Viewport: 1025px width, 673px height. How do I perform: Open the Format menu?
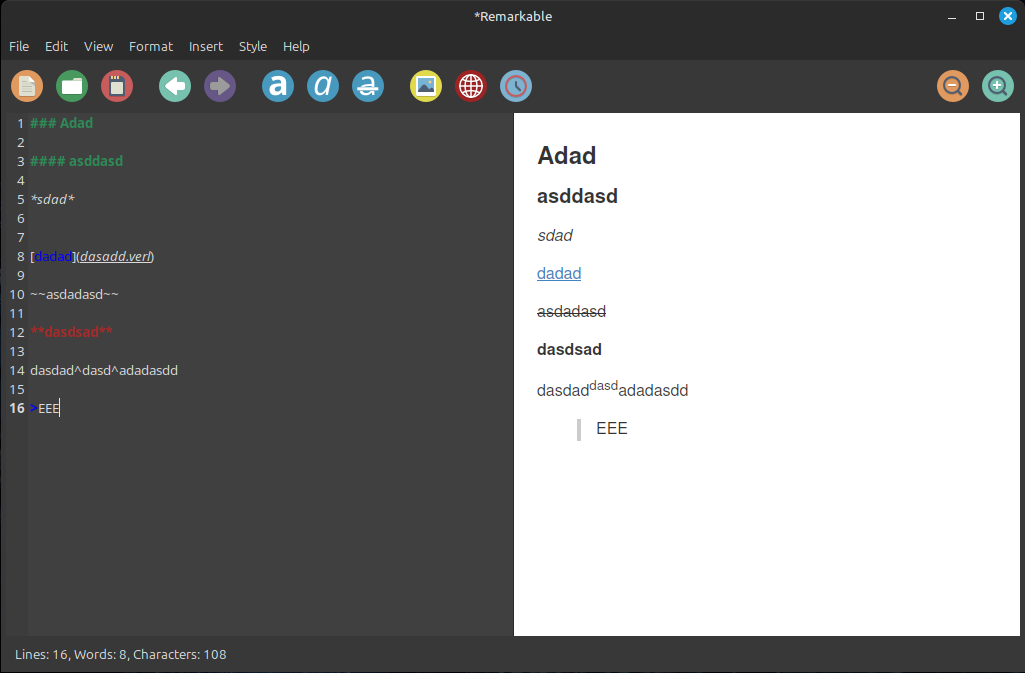tap(151, 46)
